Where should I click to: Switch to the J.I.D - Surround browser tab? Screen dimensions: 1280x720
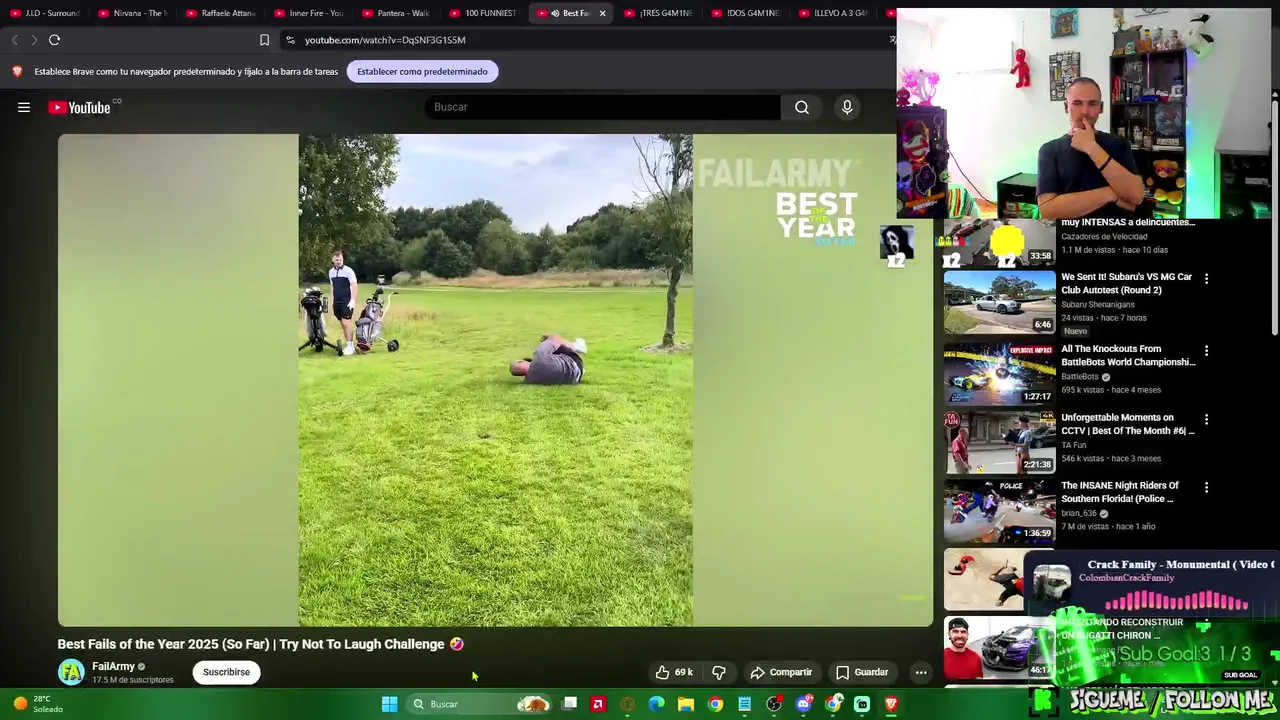pos(44,13)
